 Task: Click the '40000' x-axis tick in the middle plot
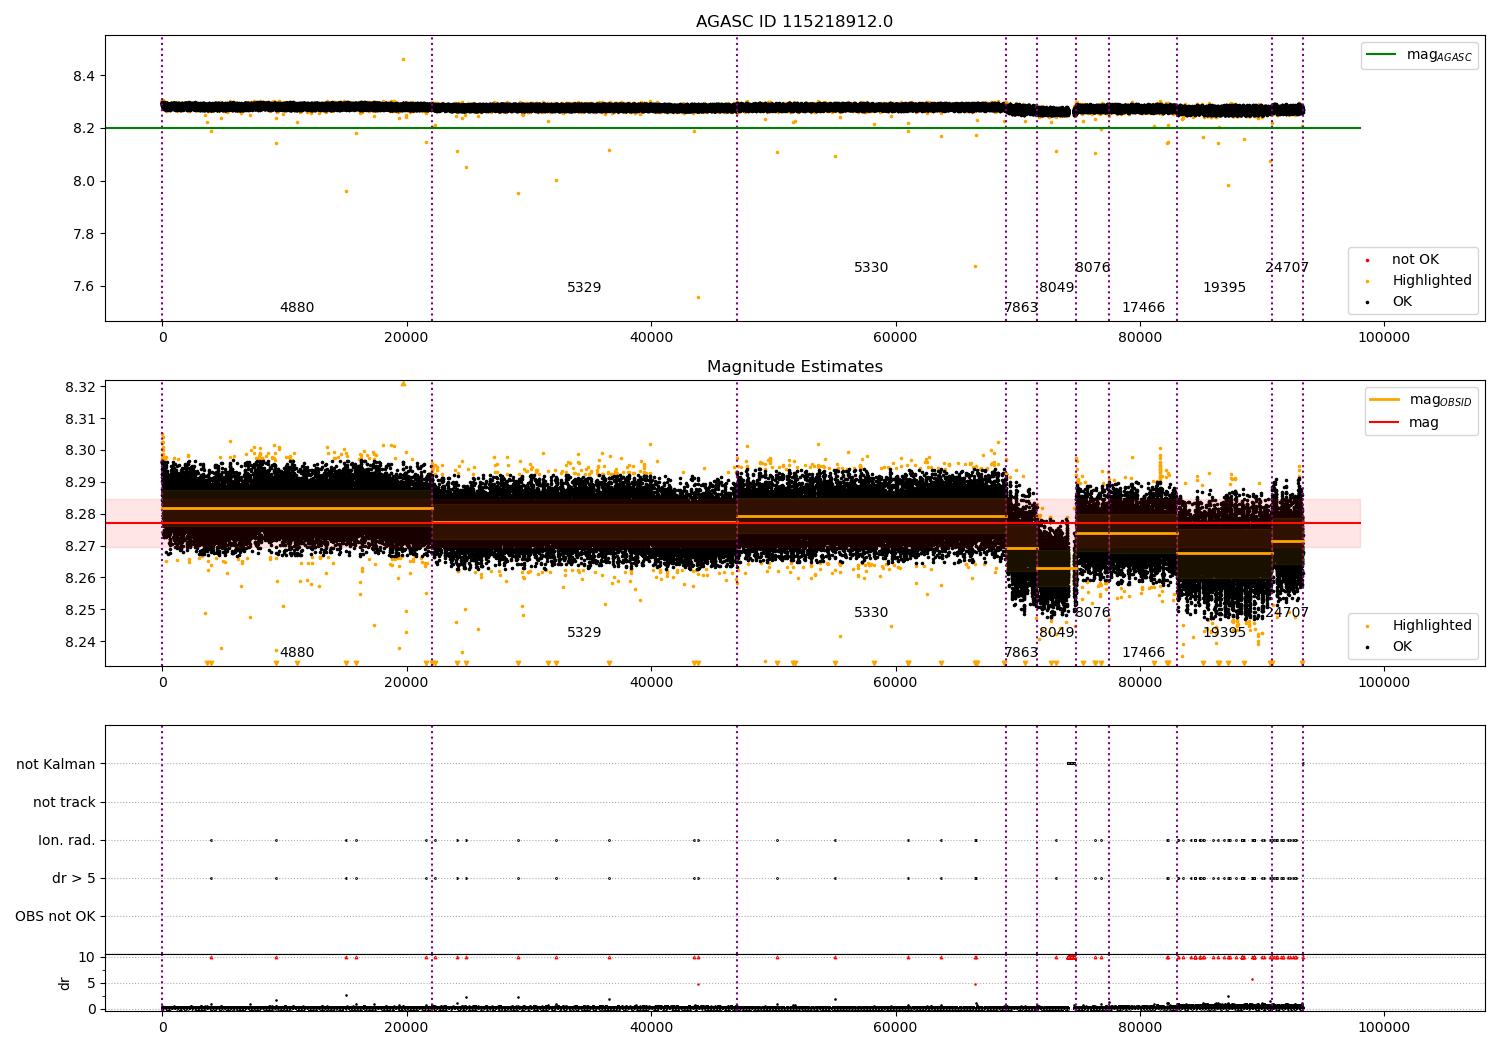coord(651,683)
